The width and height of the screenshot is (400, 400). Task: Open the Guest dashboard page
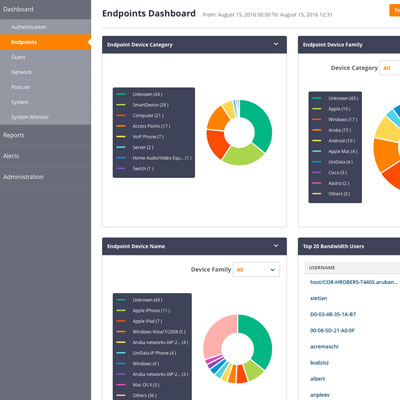pyautogui.click(x=18, y=57)
